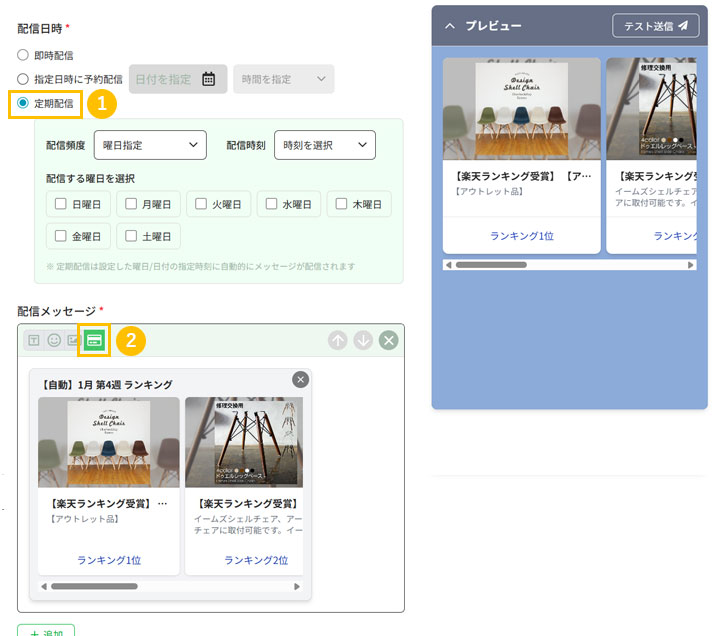Click the テスト送信 button
This screenshot has width=715, height=636.
655,25
